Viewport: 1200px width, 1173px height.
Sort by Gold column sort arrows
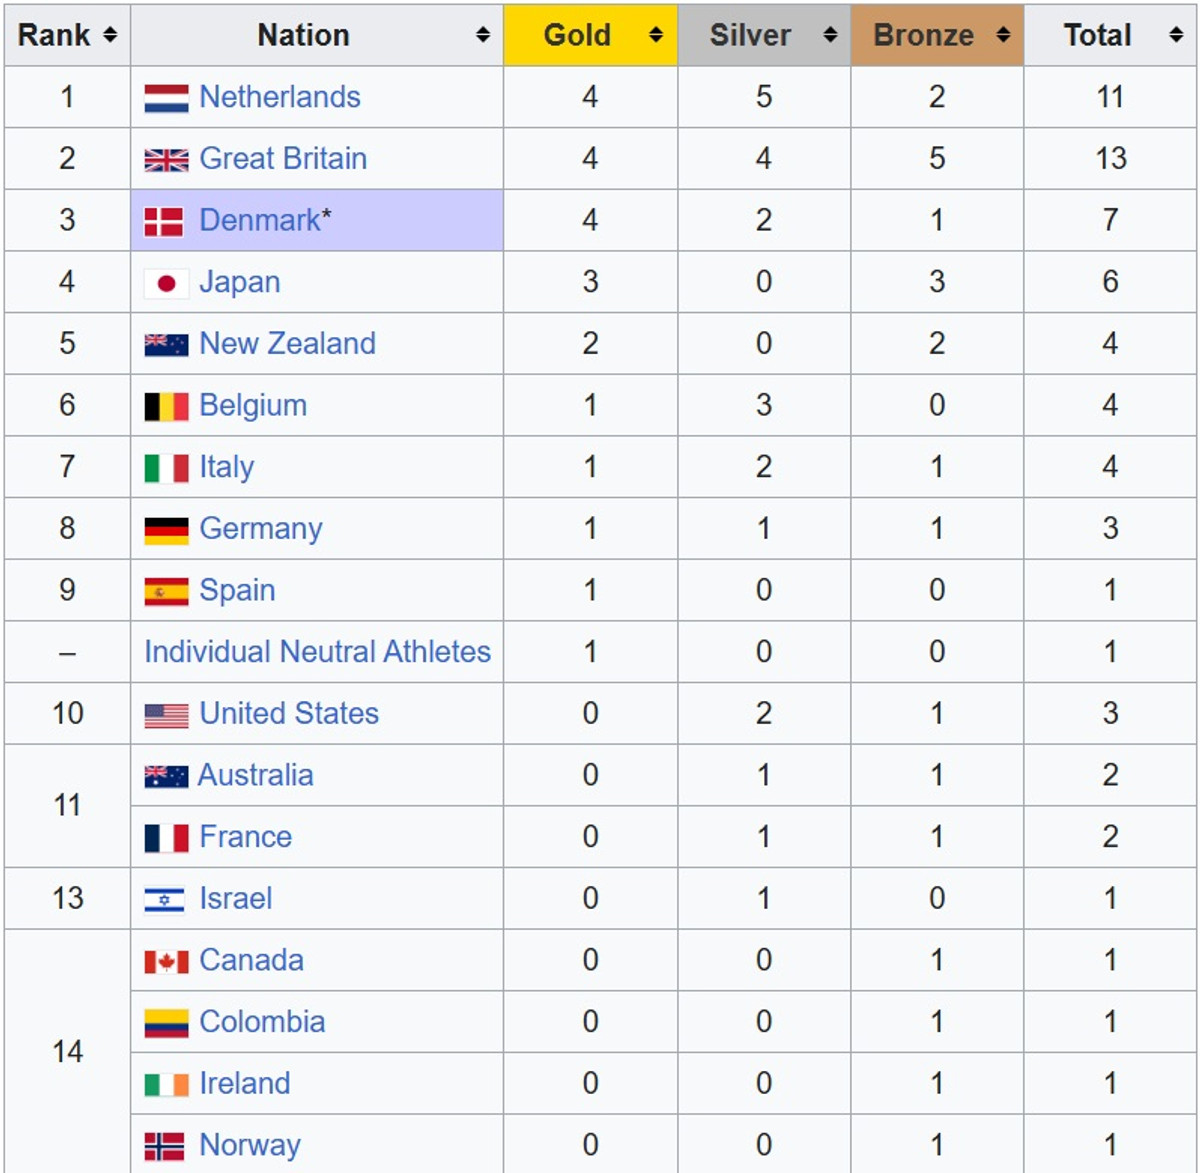pos(656,35)
